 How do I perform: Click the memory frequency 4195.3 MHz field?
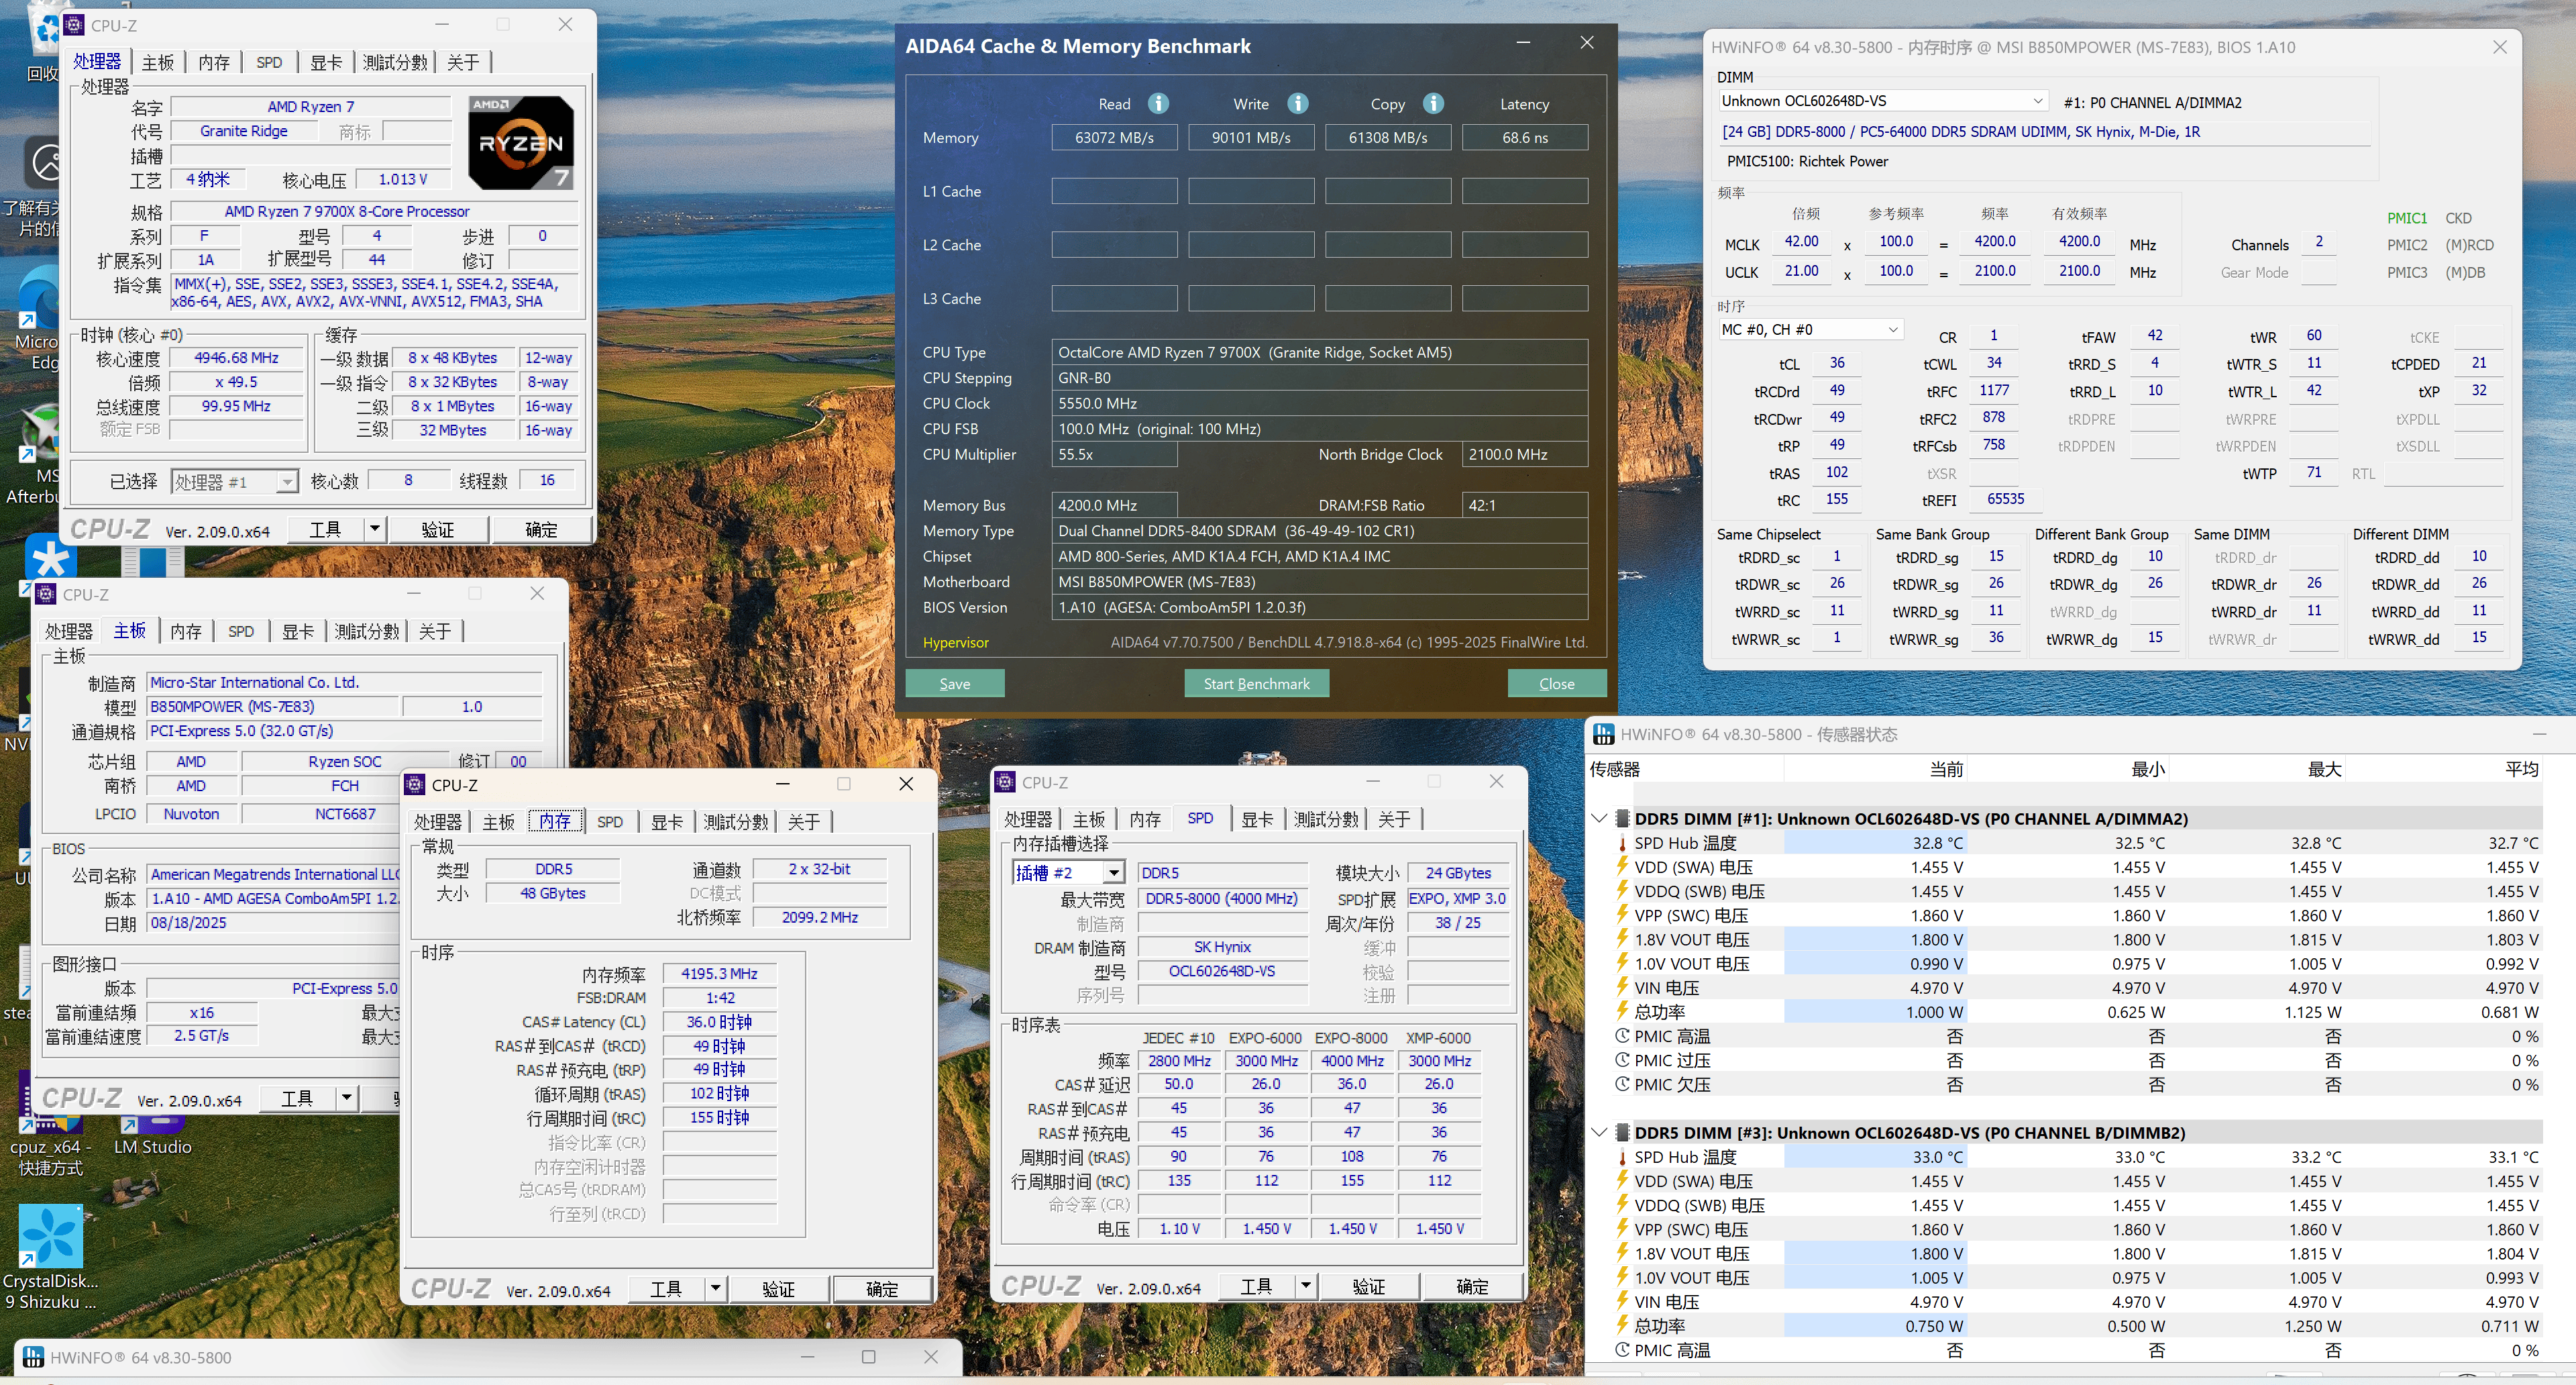pyautogui.click(x=719, y=973)
